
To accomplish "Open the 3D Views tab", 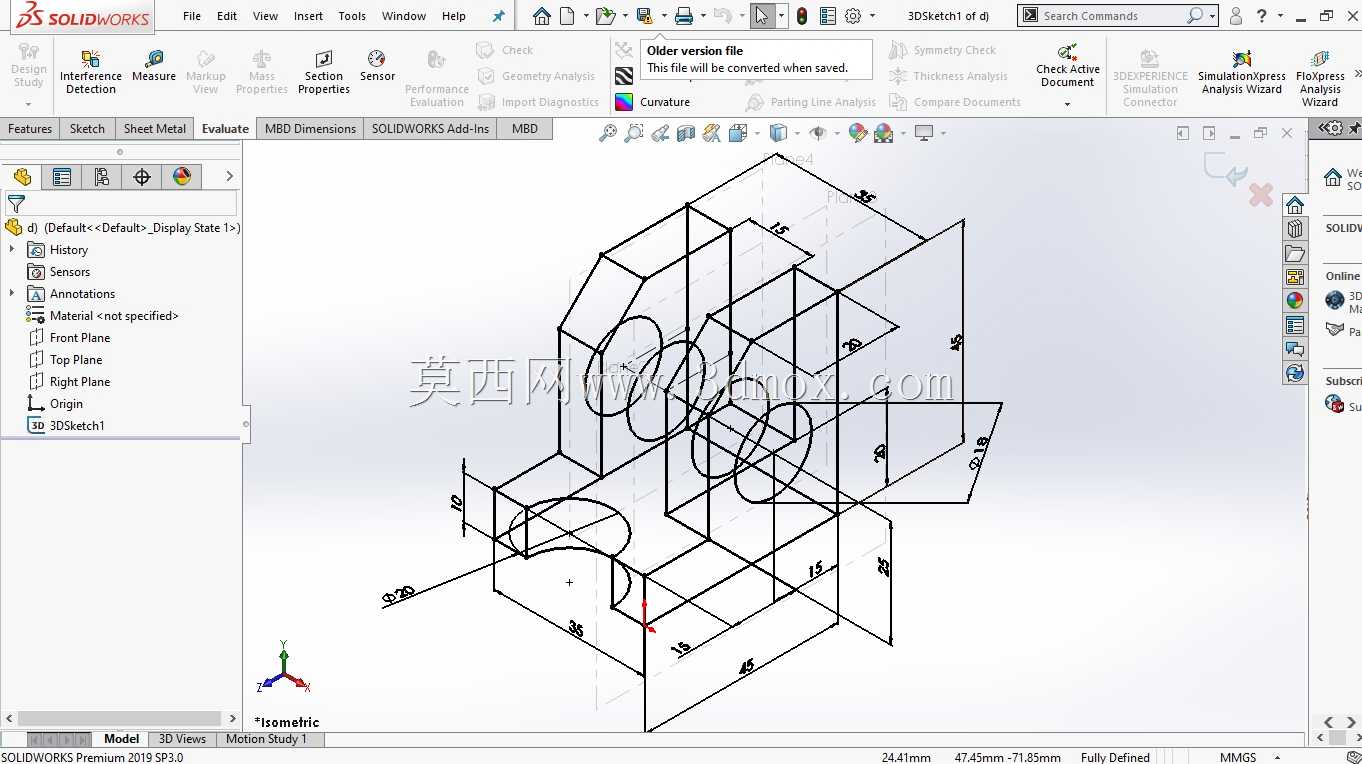I will pyautogui.click(x=182, y=739).
